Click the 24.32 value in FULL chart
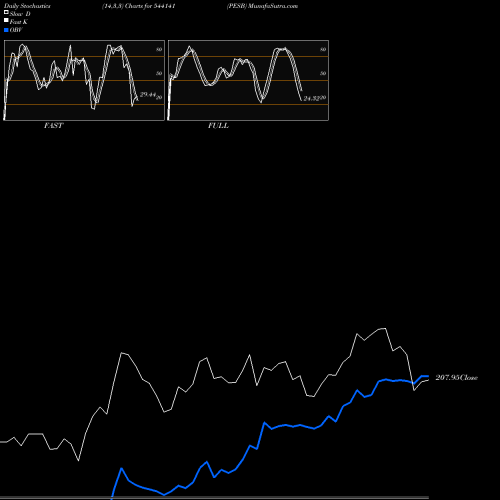500x500 pixels. coord(312,99)
